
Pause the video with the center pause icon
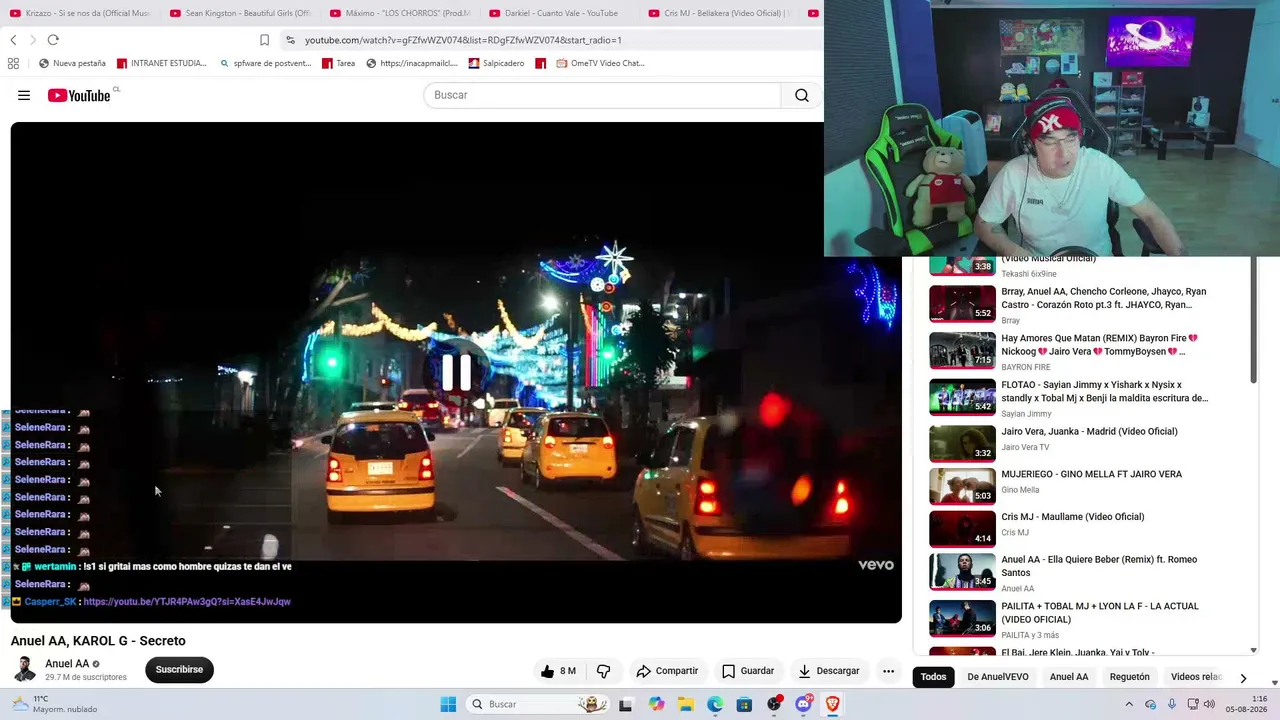pyautogui.click(x=456, y=371)
